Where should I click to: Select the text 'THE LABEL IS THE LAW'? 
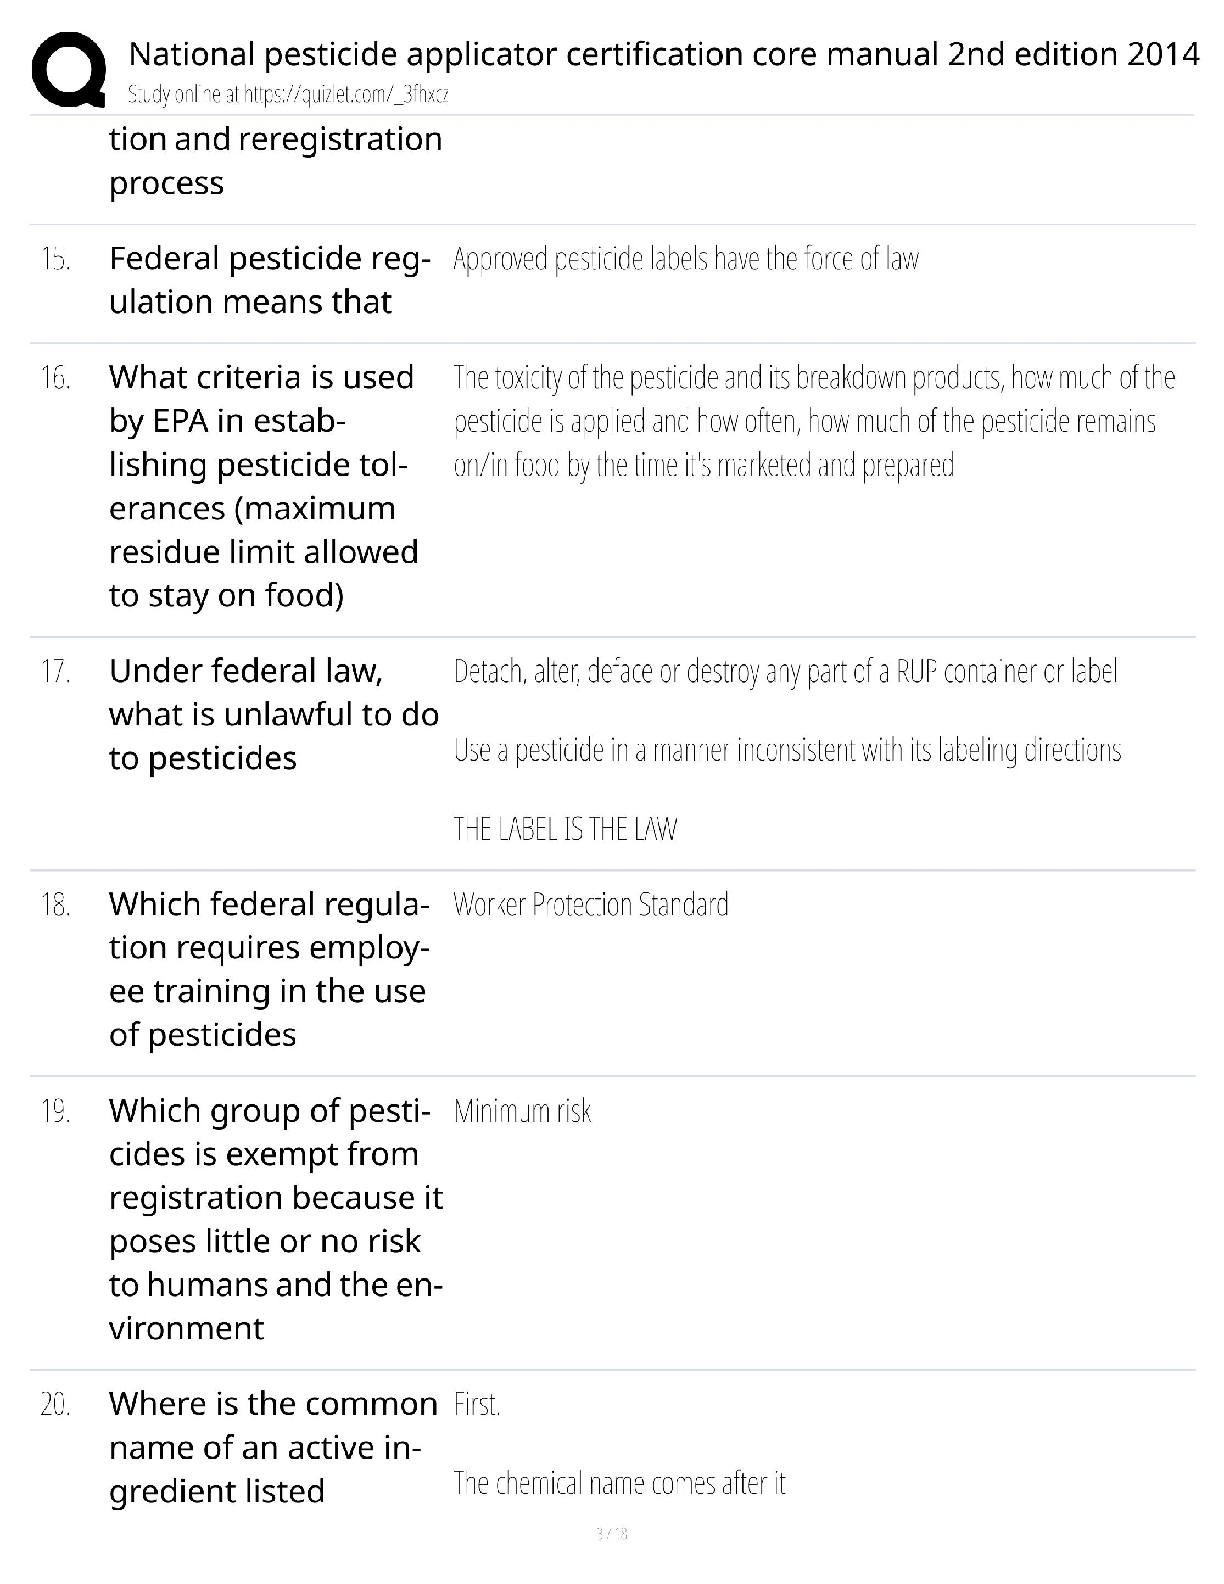click(x=565, y=829)
